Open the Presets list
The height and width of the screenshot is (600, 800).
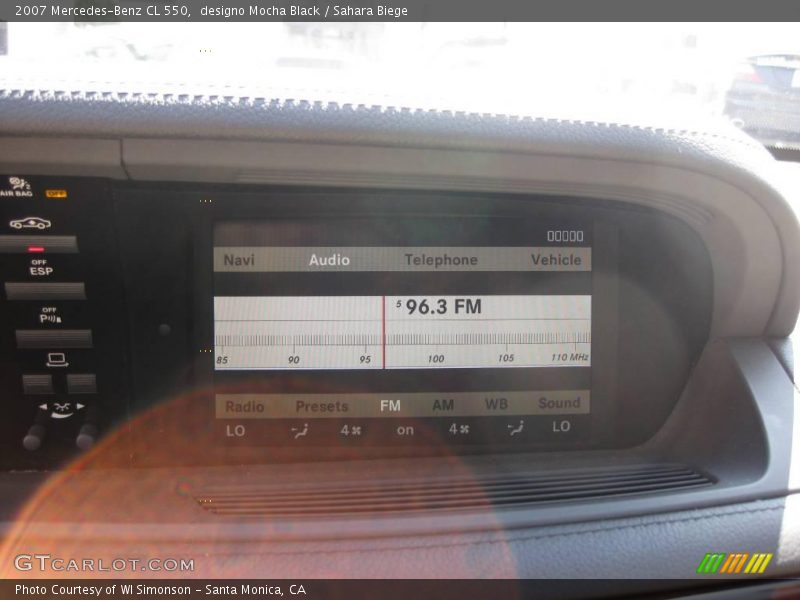322,406
